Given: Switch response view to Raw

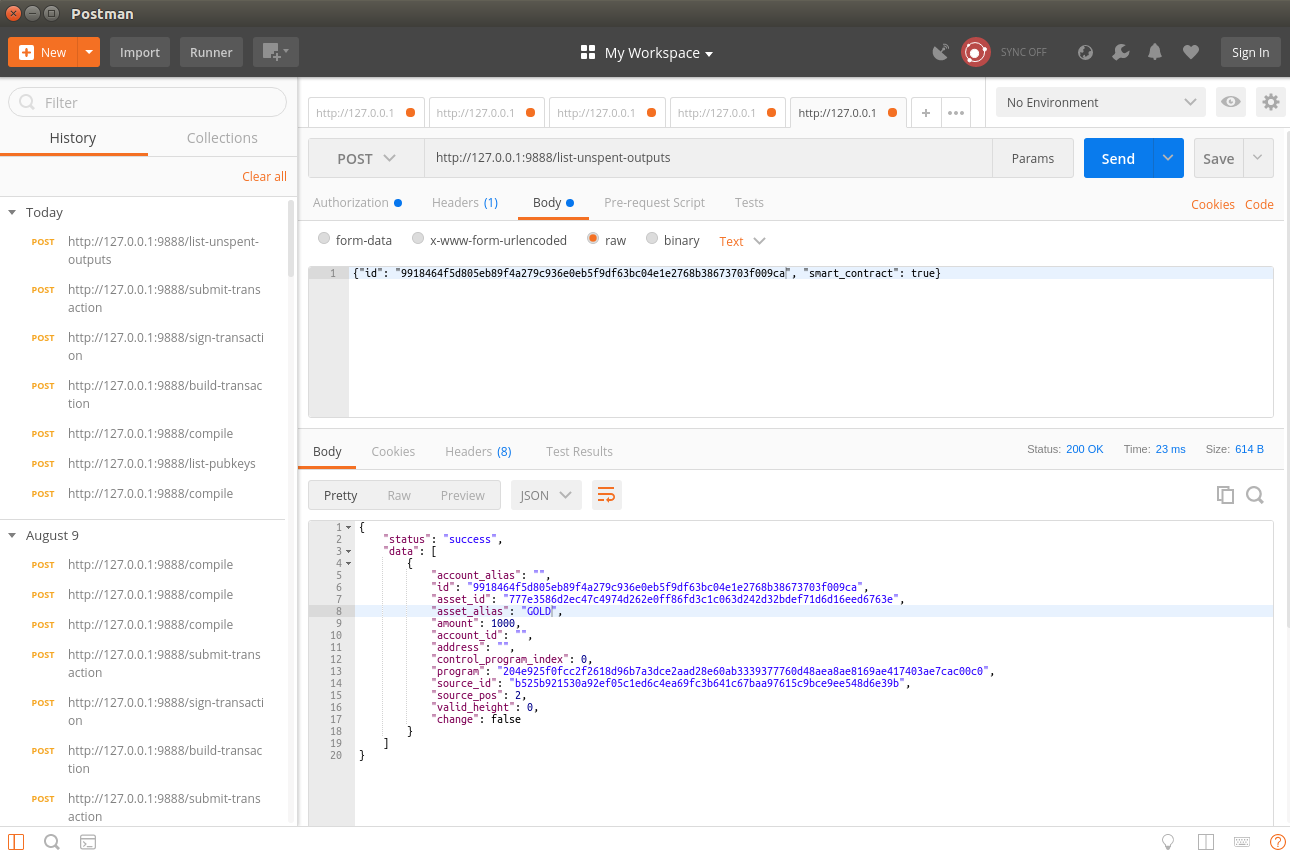Looking at the screenshot, I should point(399,495).
